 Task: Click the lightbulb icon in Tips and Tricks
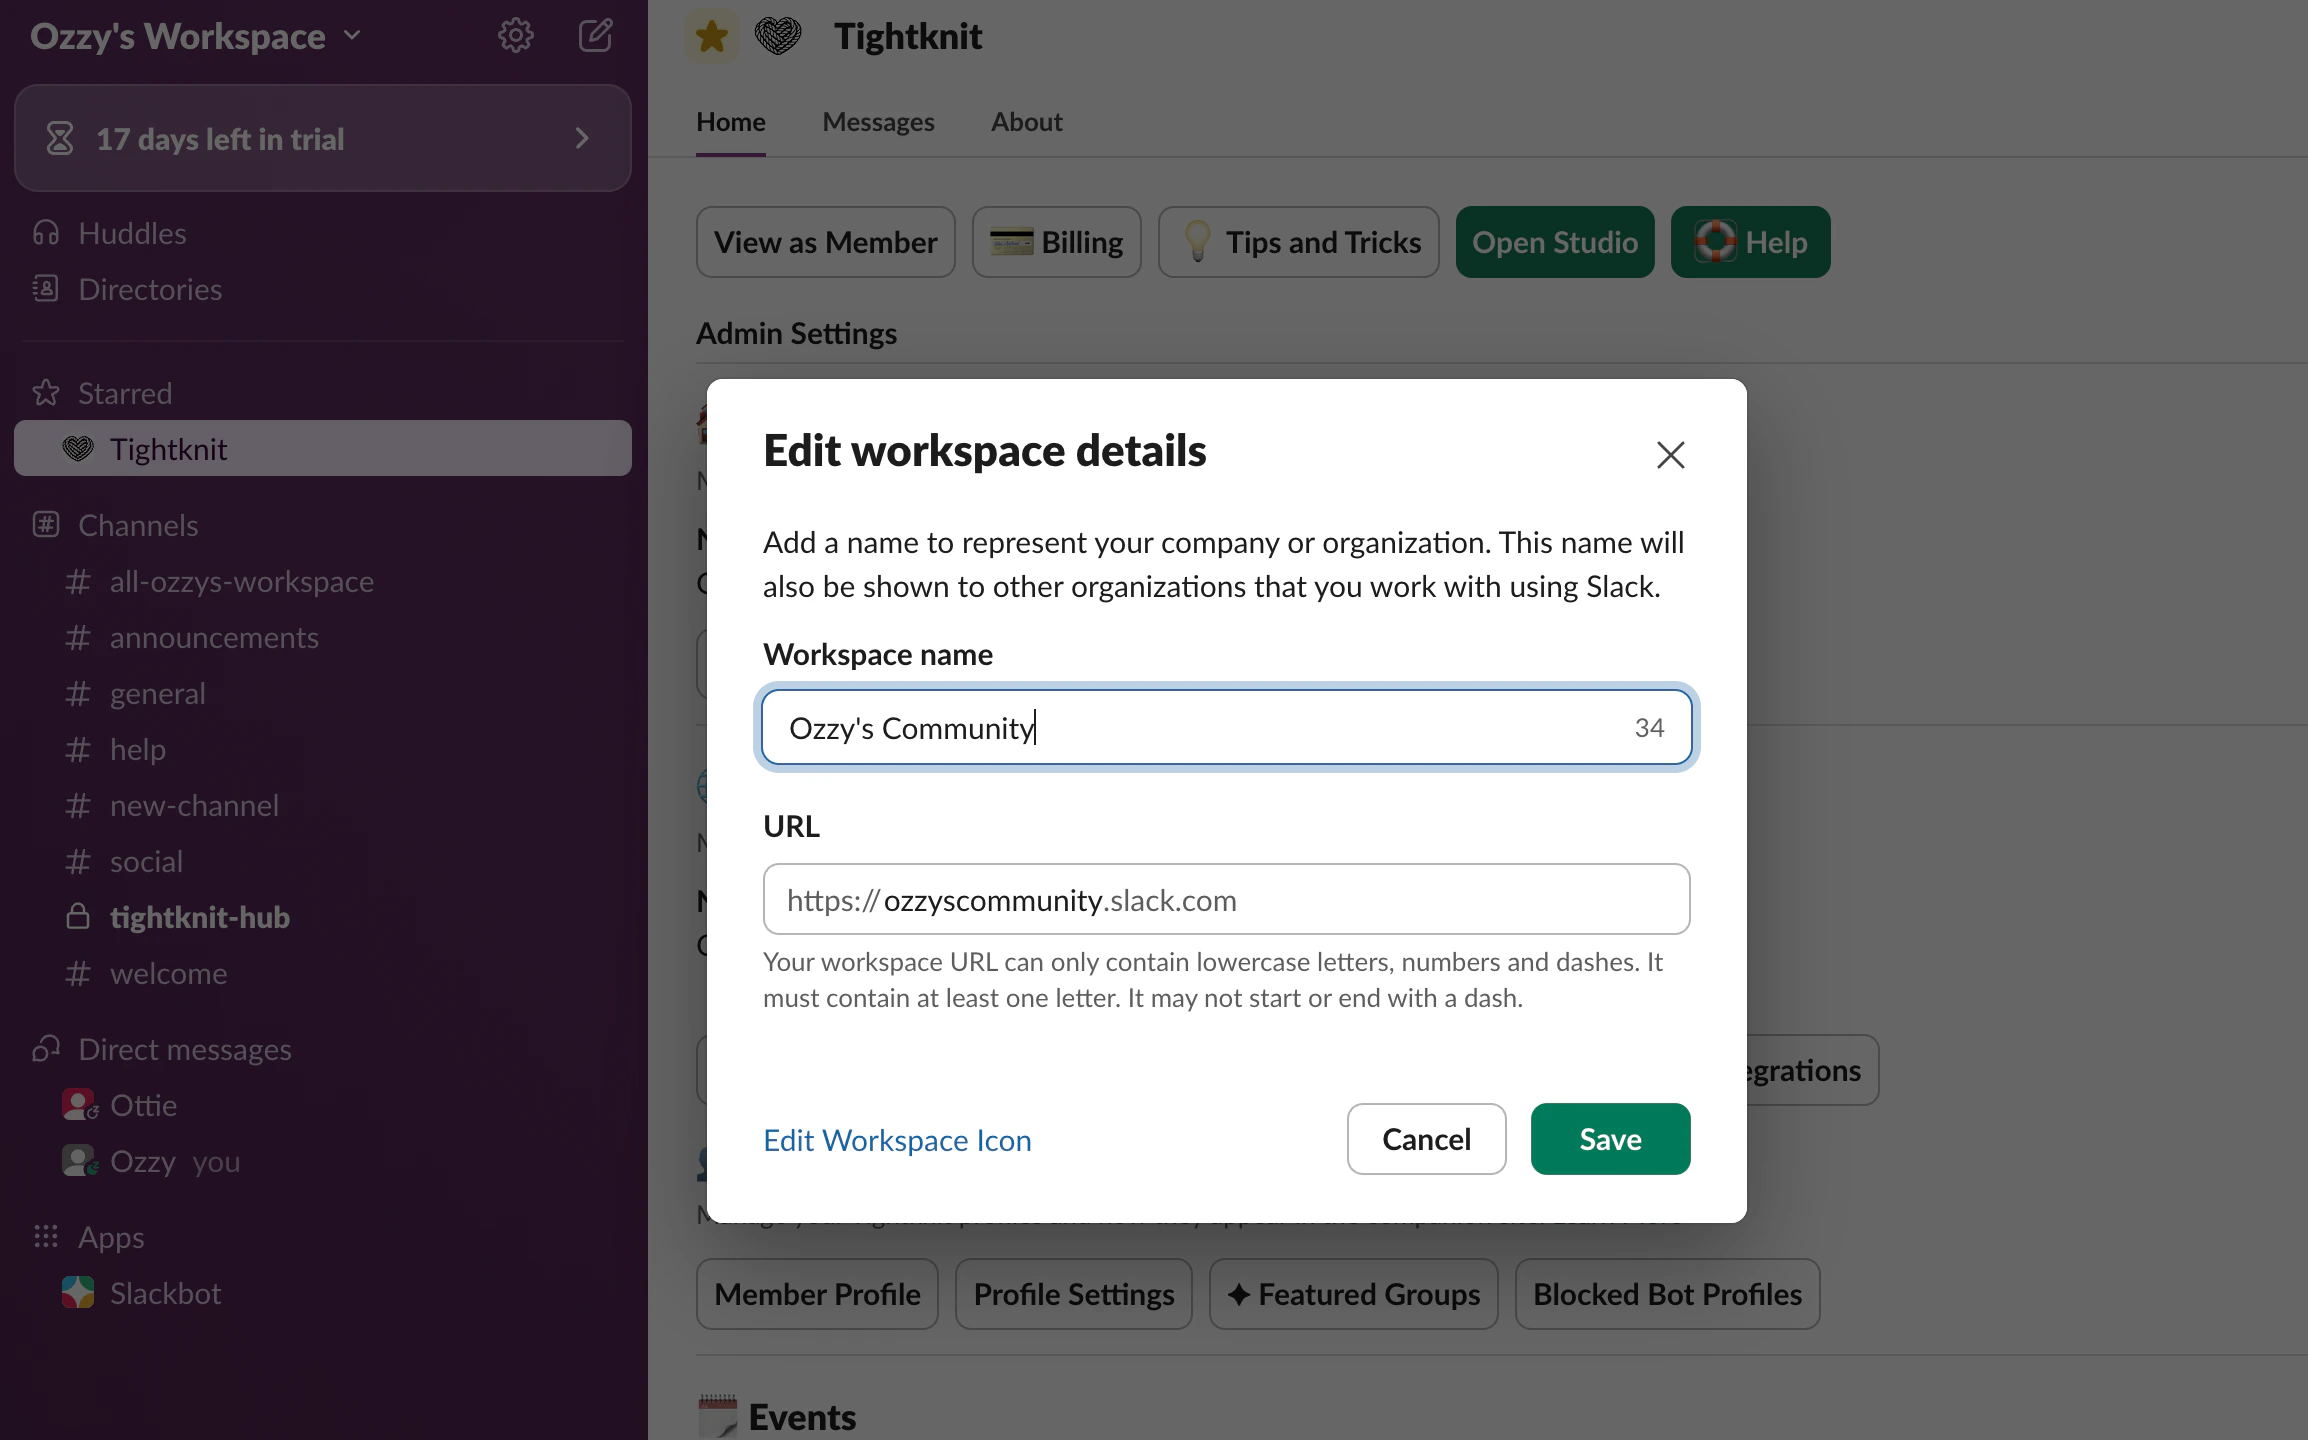tap(1196, 241)
